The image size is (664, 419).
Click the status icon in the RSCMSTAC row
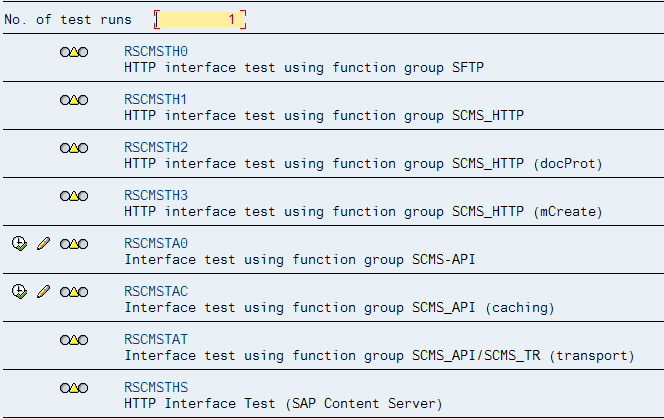[74, 292]
